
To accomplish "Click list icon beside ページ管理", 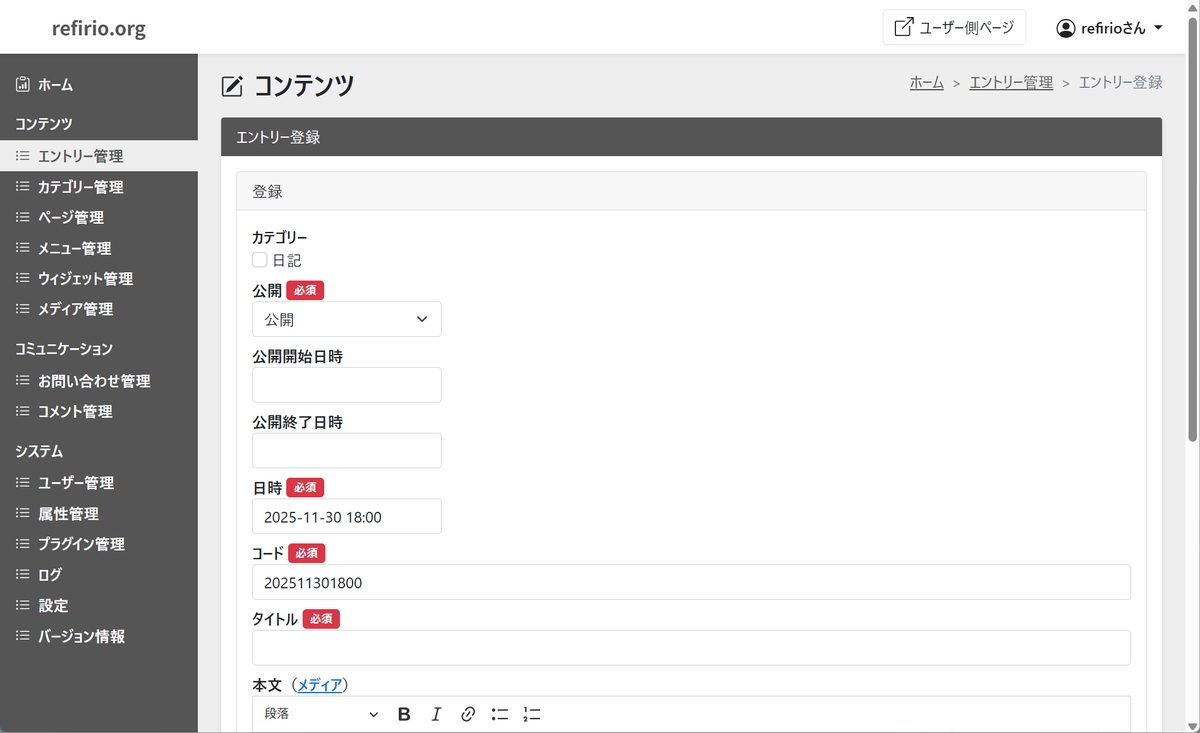I will pos(23,217).
